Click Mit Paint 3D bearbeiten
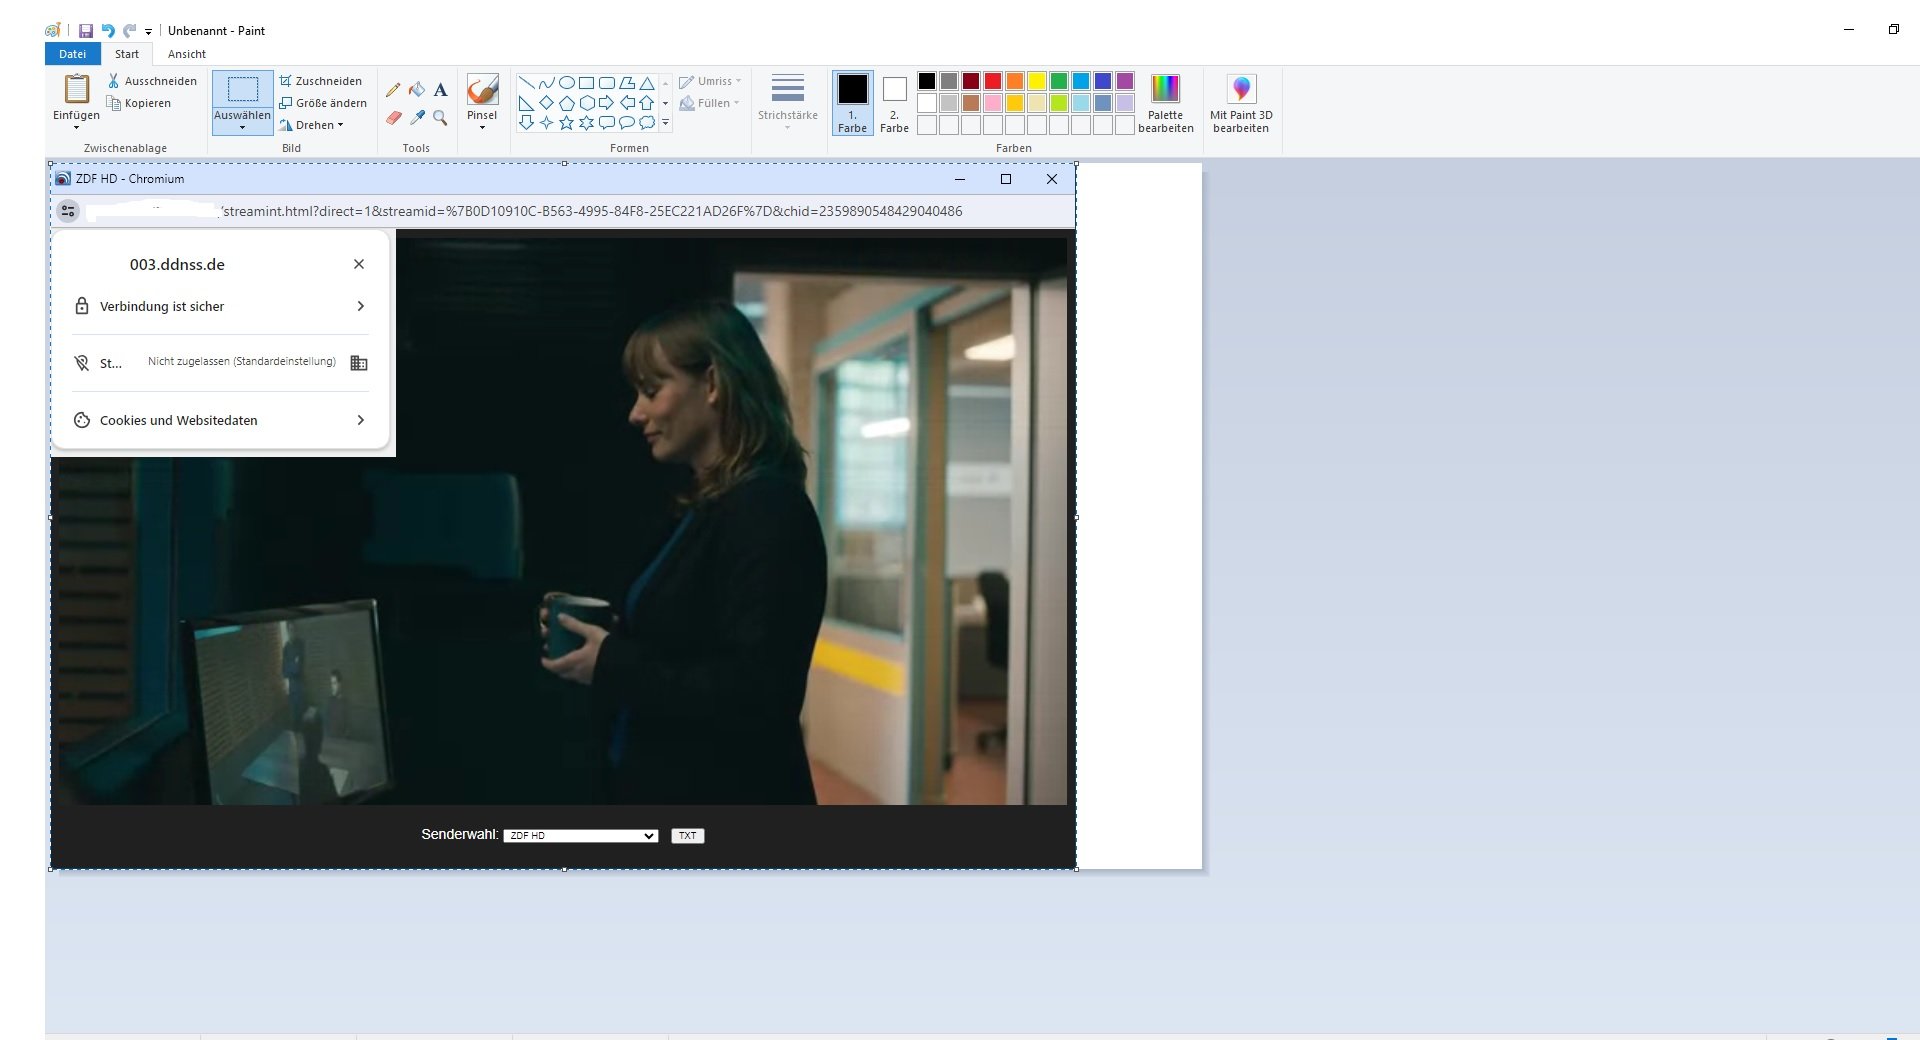Viewport: 1920px width, 1040px height. point(1241,103)
